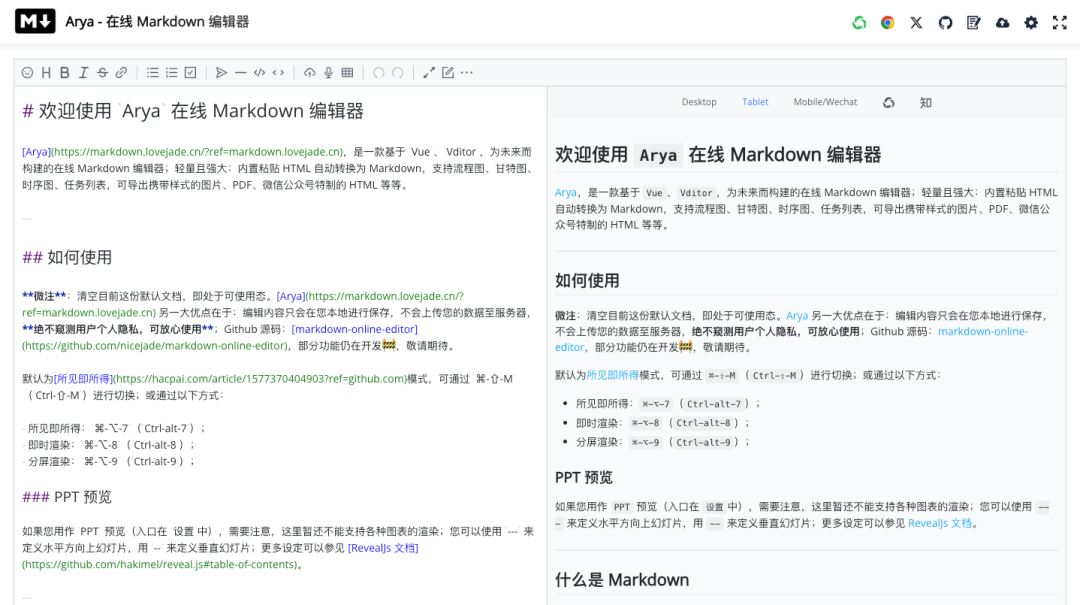Viewport: 1080px width, 605px height.
Task: Insert an unordered bullet list
Action: 153,72
